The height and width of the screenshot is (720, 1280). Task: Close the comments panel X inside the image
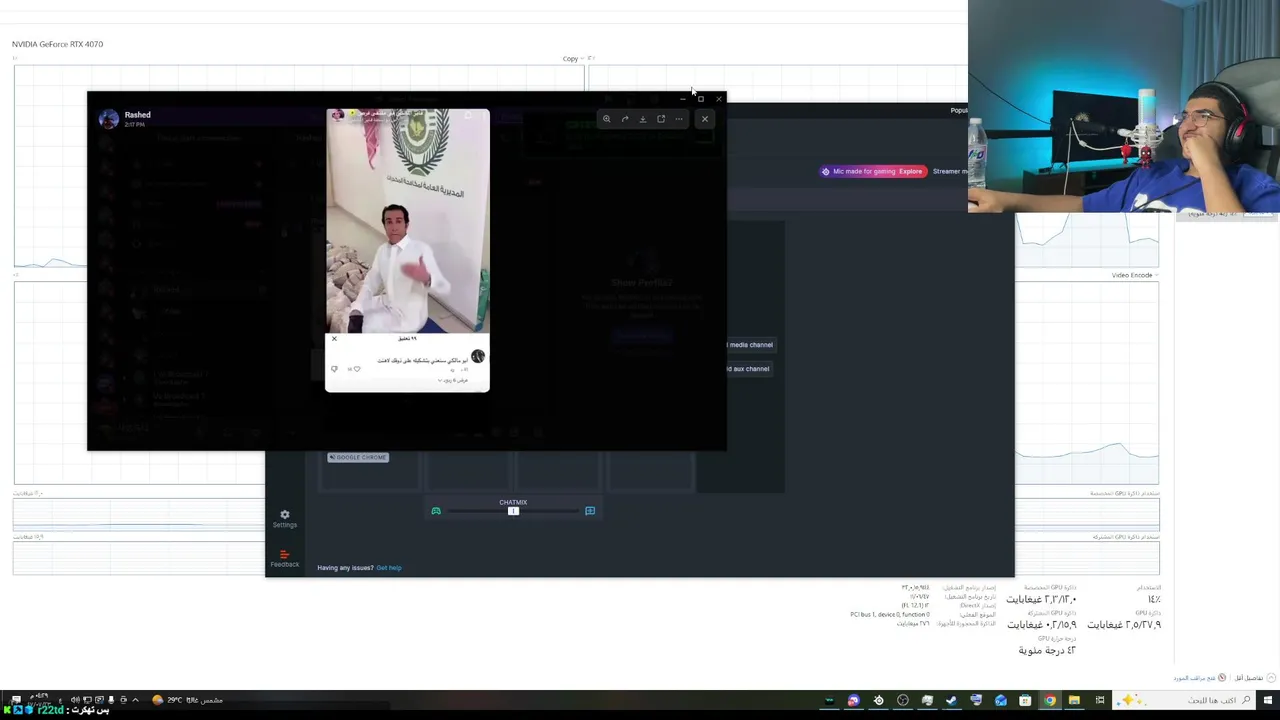tap(334, 339)
